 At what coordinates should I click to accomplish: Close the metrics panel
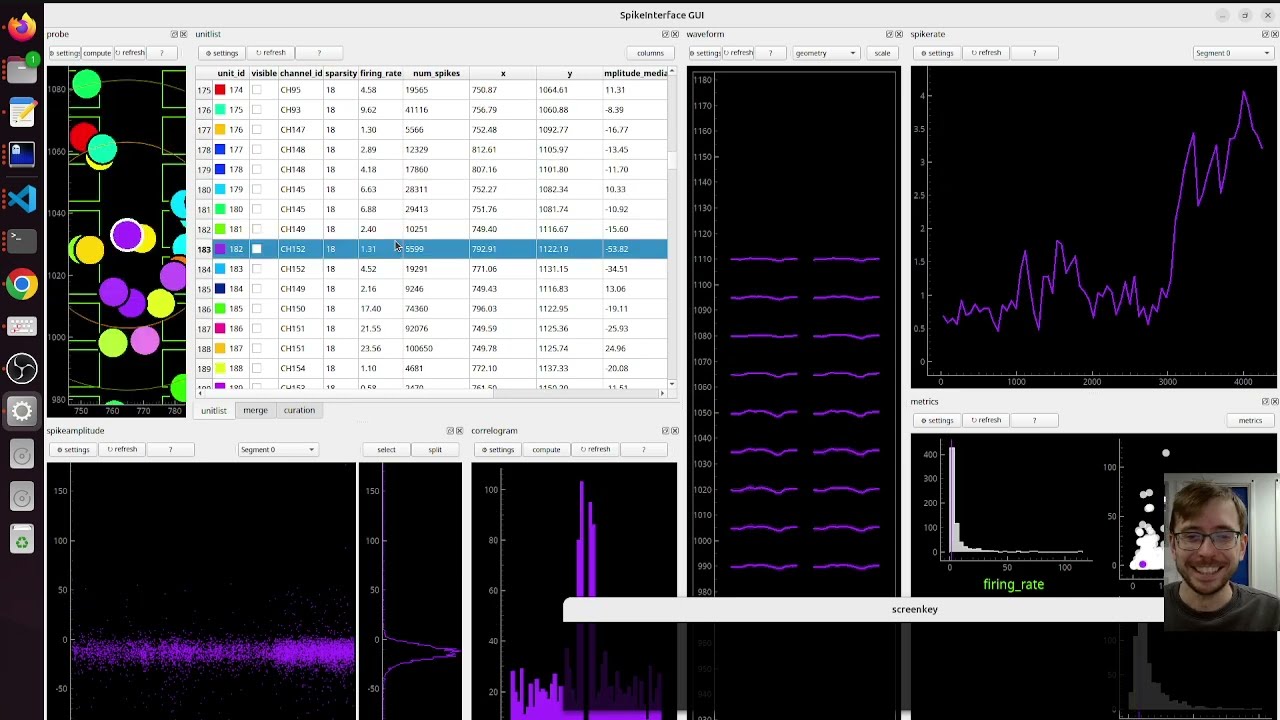(1274, 401)
